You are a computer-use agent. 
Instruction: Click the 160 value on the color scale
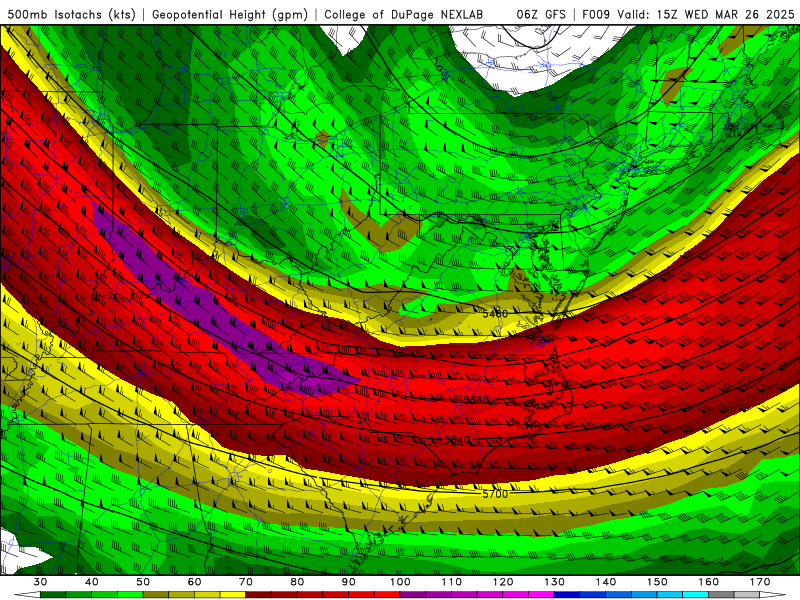pos(708,582)
